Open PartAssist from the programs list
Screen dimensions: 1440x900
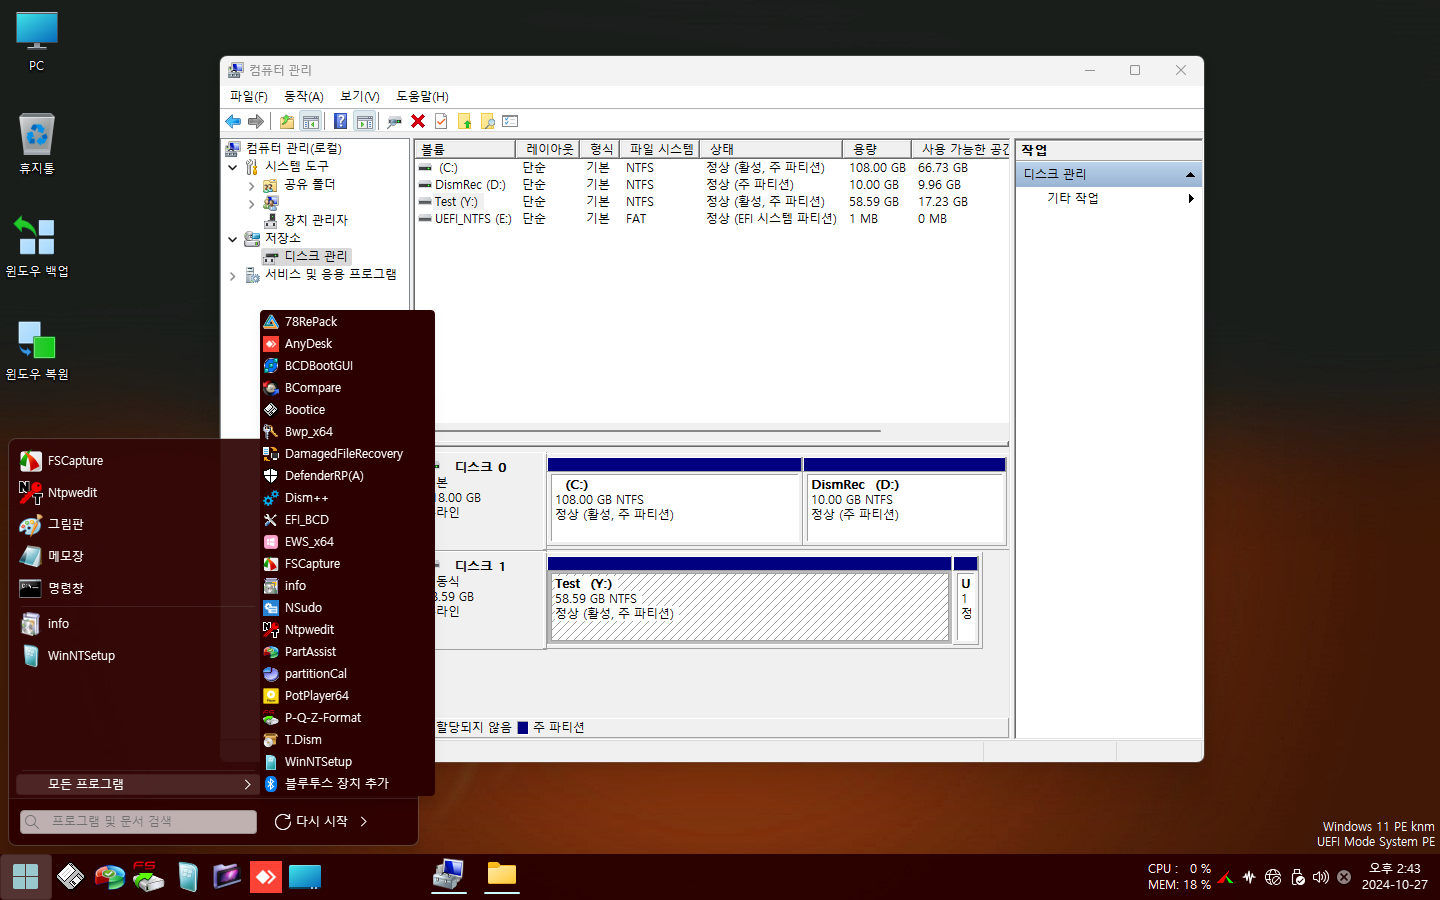[346, 652]
